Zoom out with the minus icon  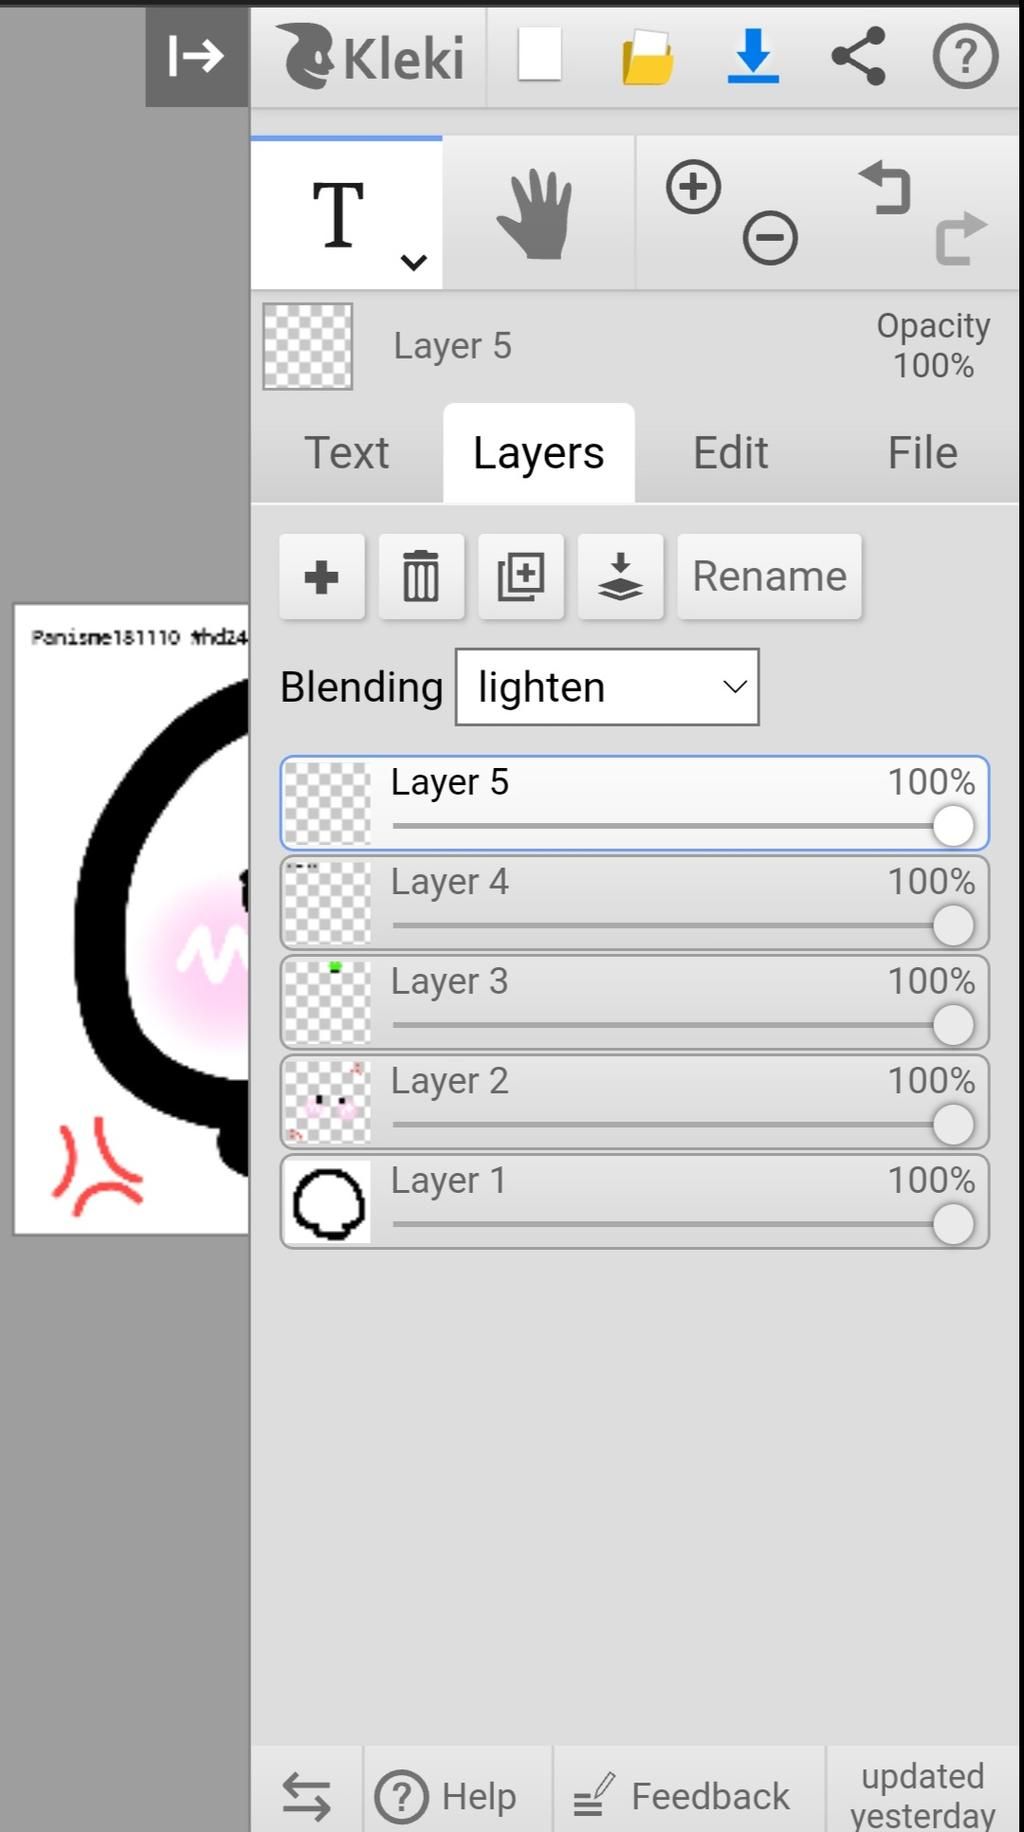[770, 238]
